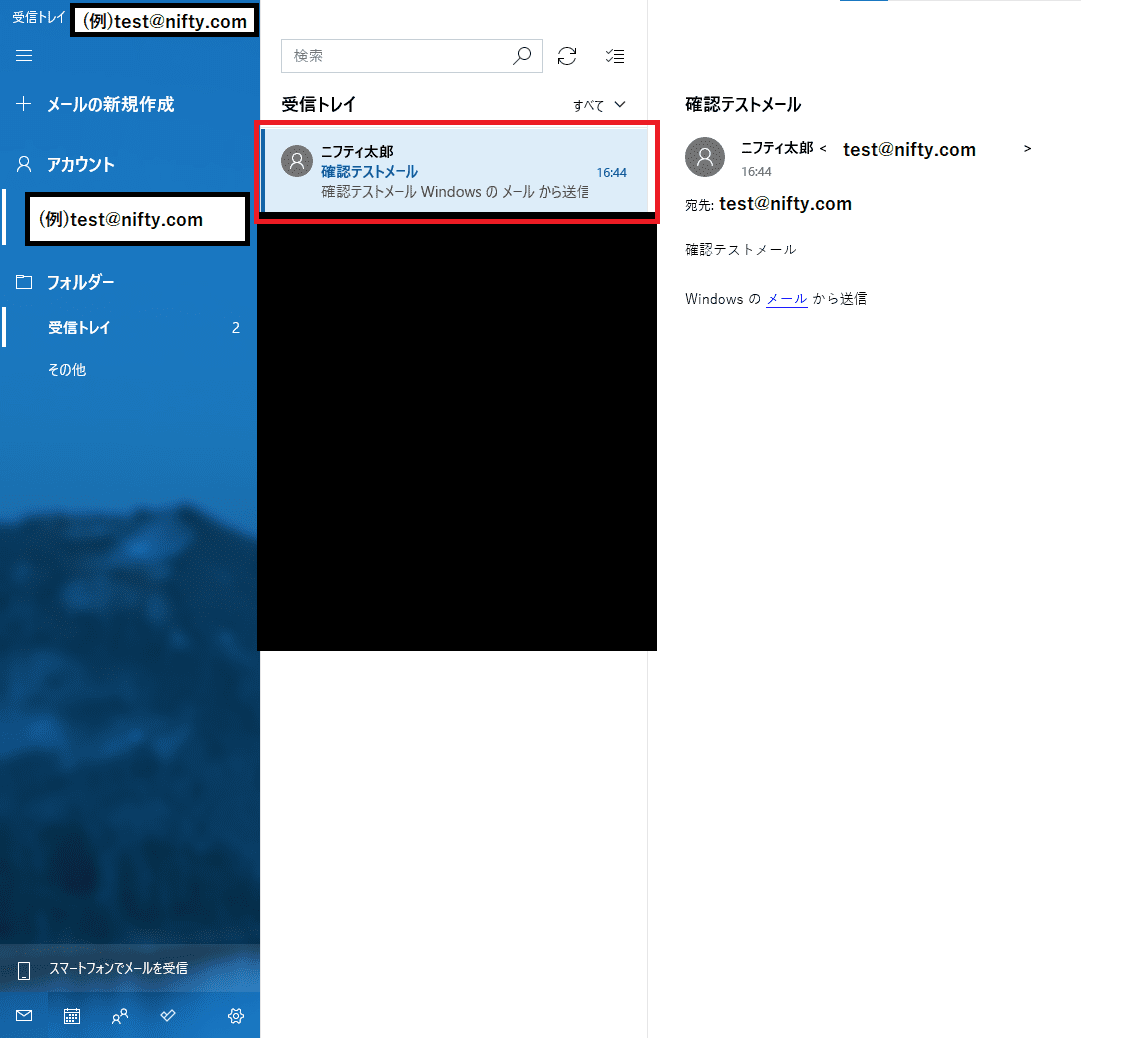Select the 受信トレイ folder

point(80,328)
